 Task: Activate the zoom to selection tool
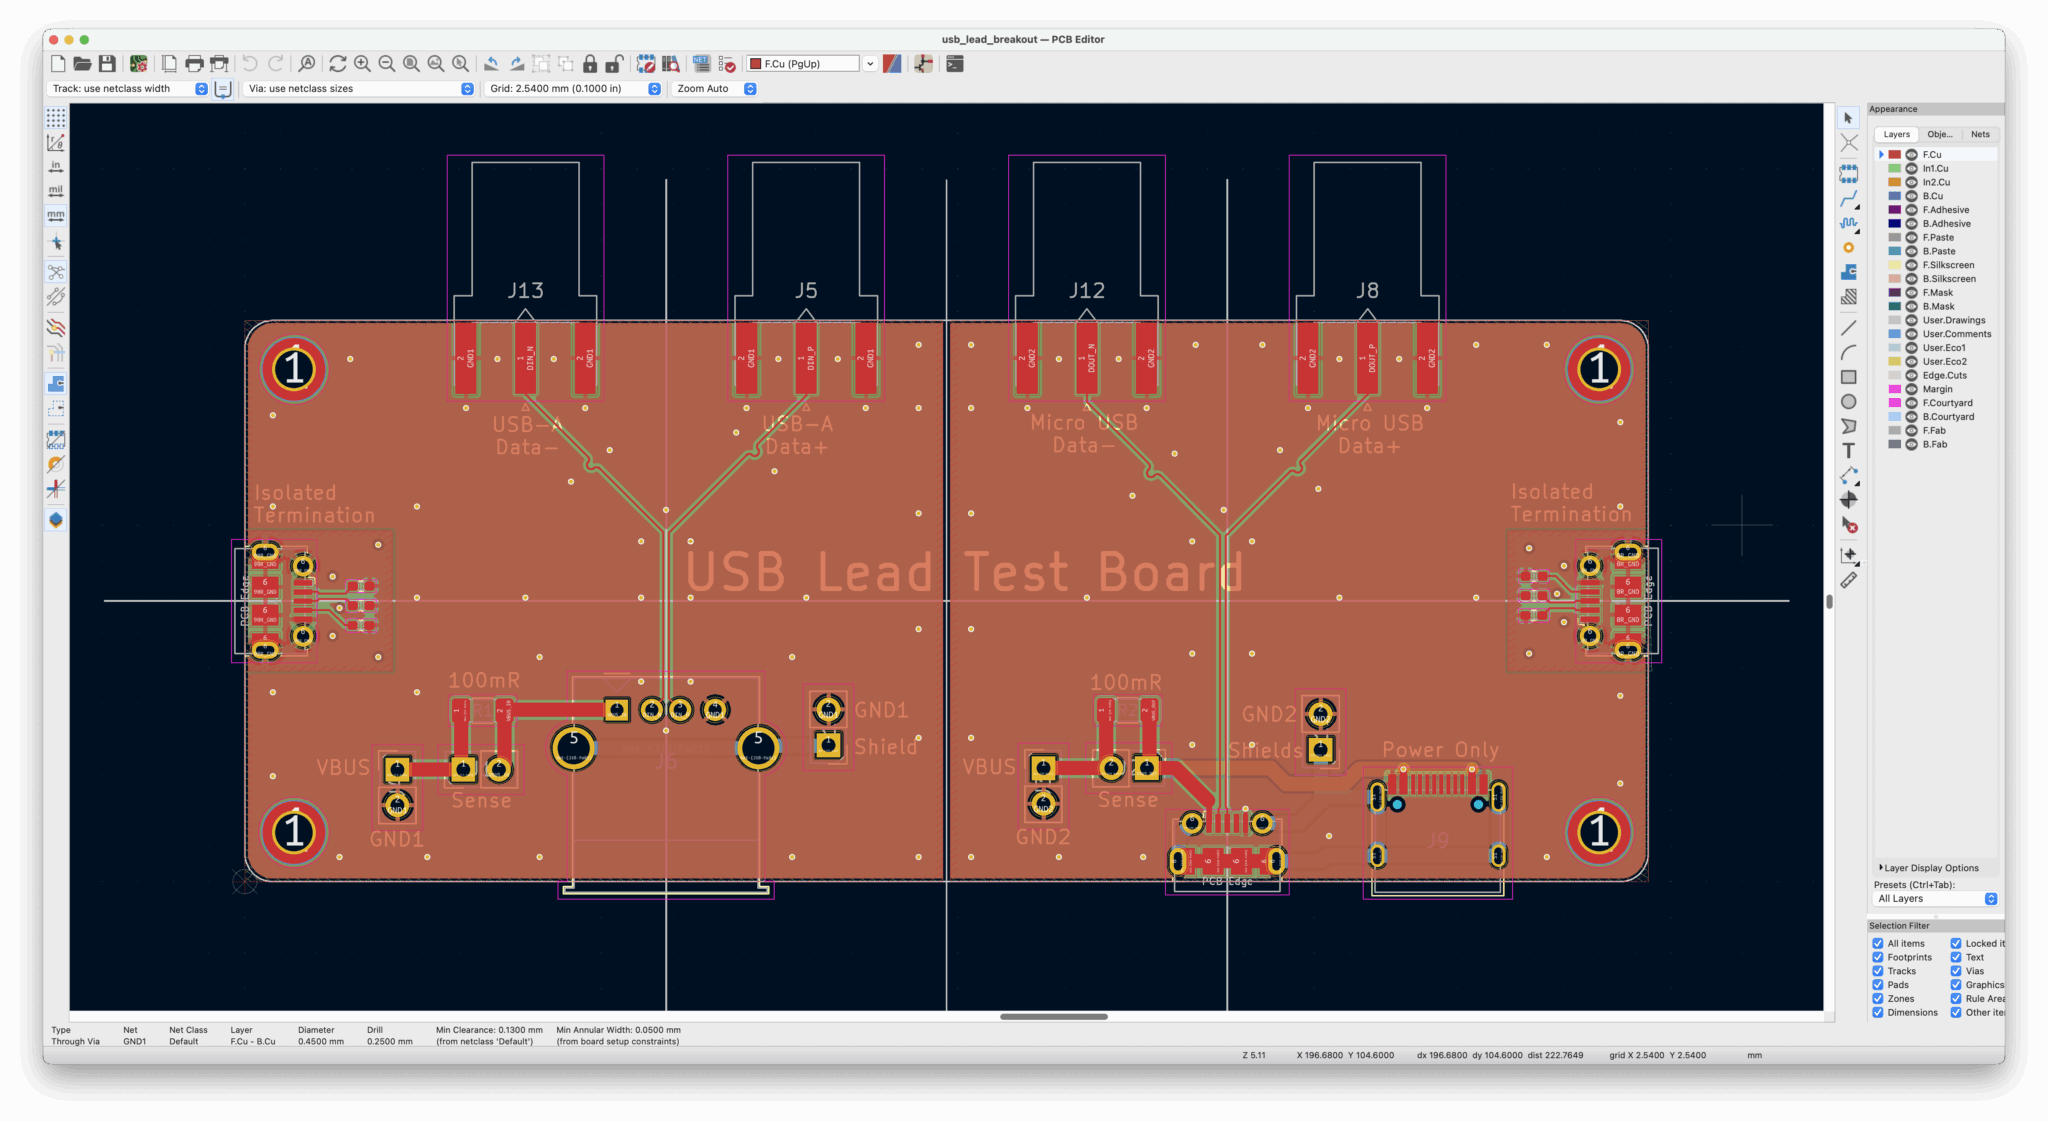coord(460,64)
